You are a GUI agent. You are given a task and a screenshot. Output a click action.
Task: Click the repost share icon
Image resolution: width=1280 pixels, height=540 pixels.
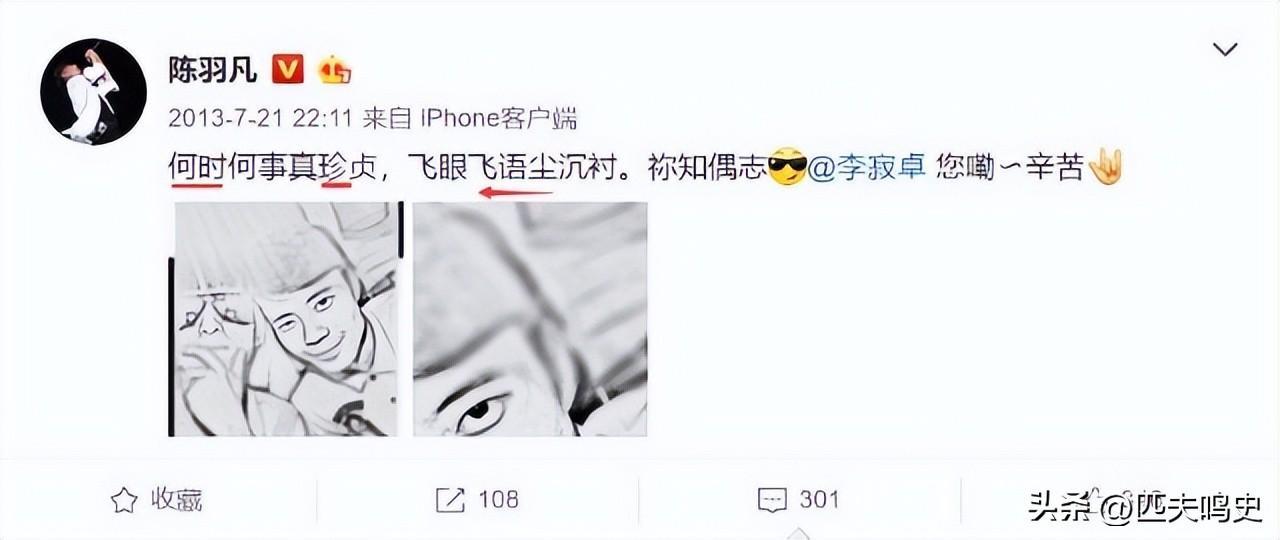point(450,499)
